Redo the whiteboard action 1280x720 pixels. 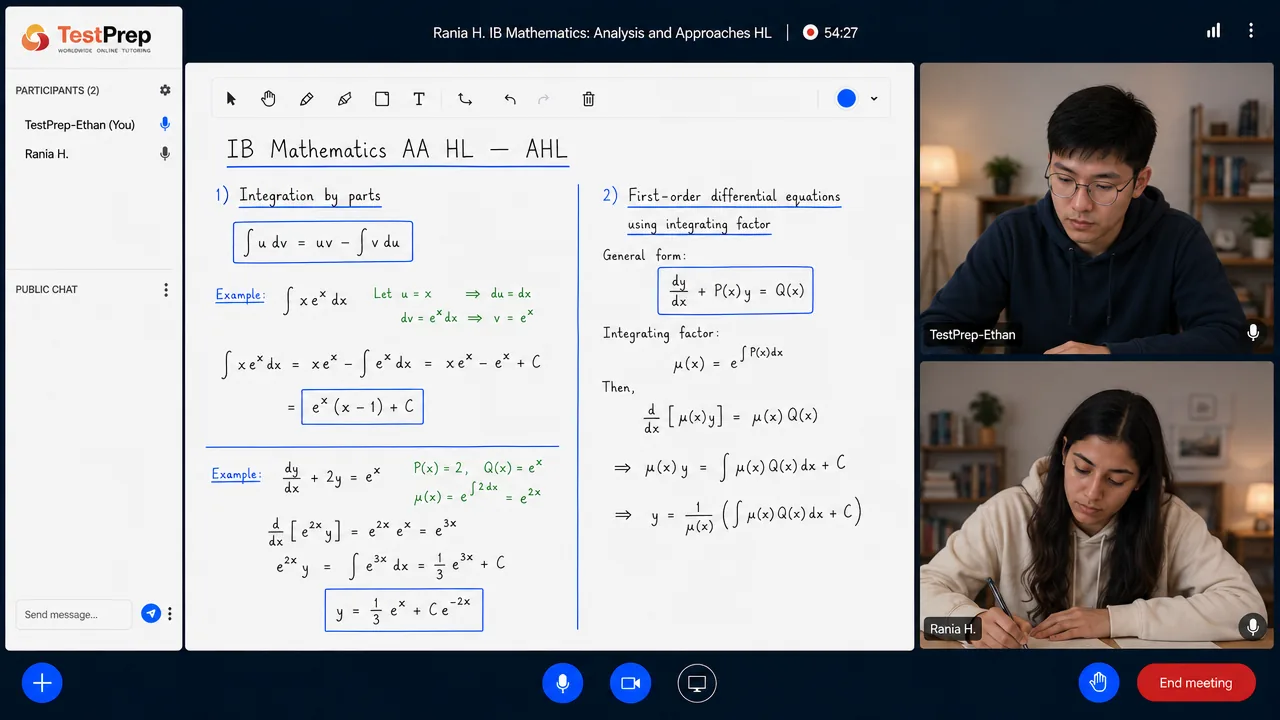click(x=544, y=99)
